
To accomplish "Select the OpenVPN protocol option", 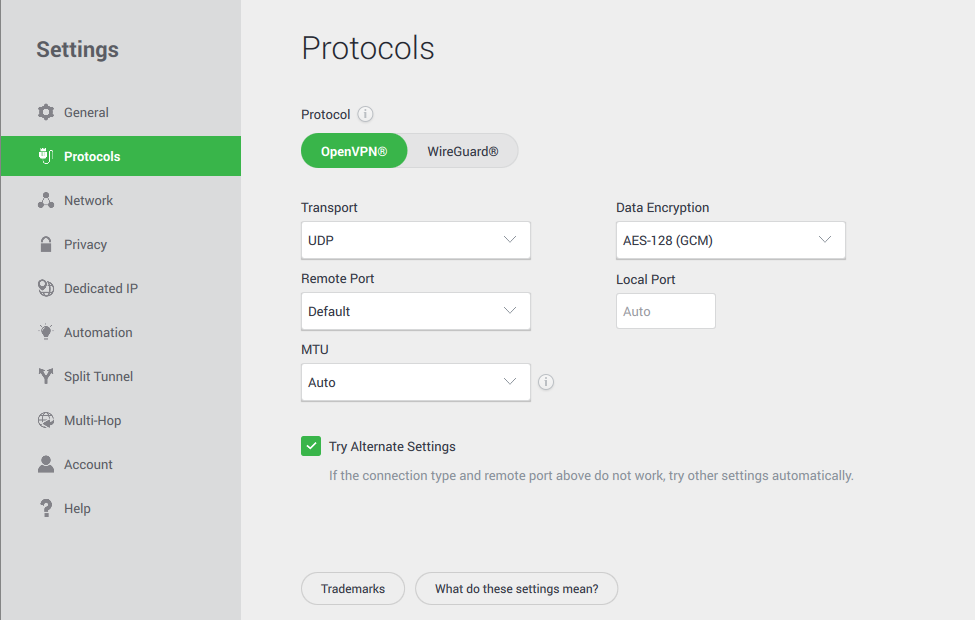I will [354, 152].
